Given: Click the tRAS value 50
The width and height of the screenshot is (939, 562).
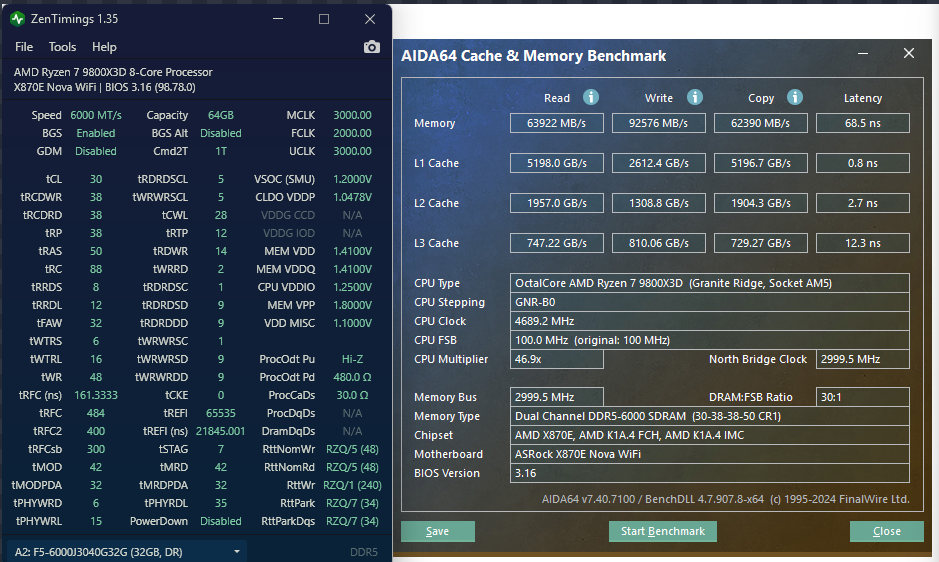Looking at the screenshot, I should click(96, 251).
